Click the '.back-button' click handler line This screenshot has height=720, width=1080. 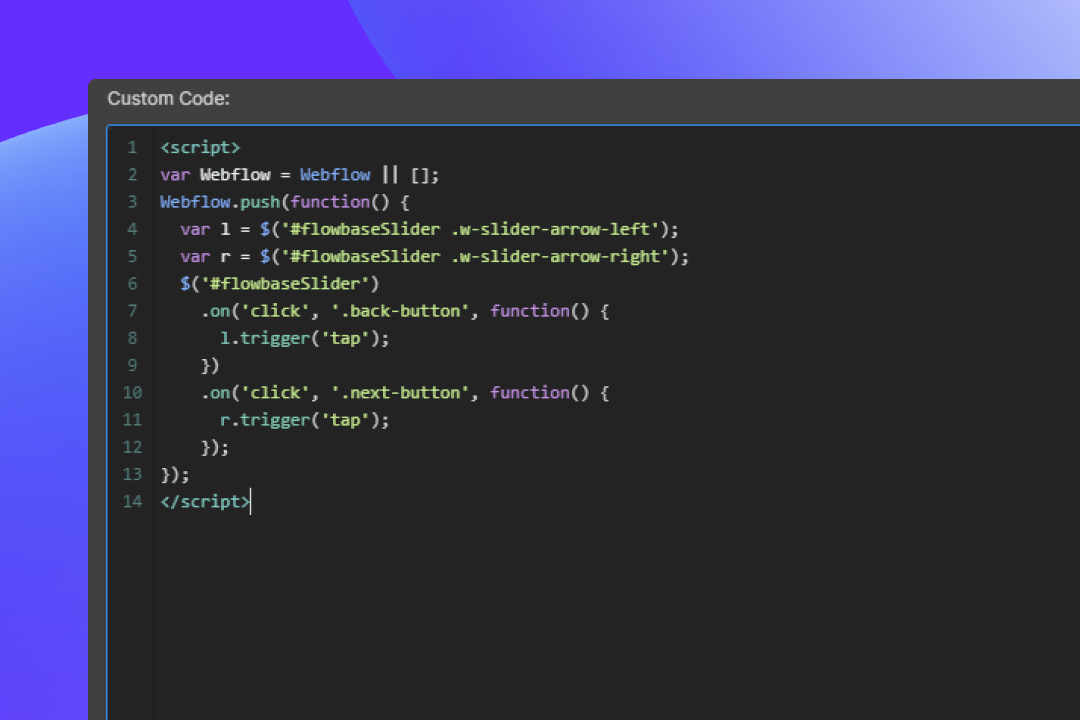[405, 311]
